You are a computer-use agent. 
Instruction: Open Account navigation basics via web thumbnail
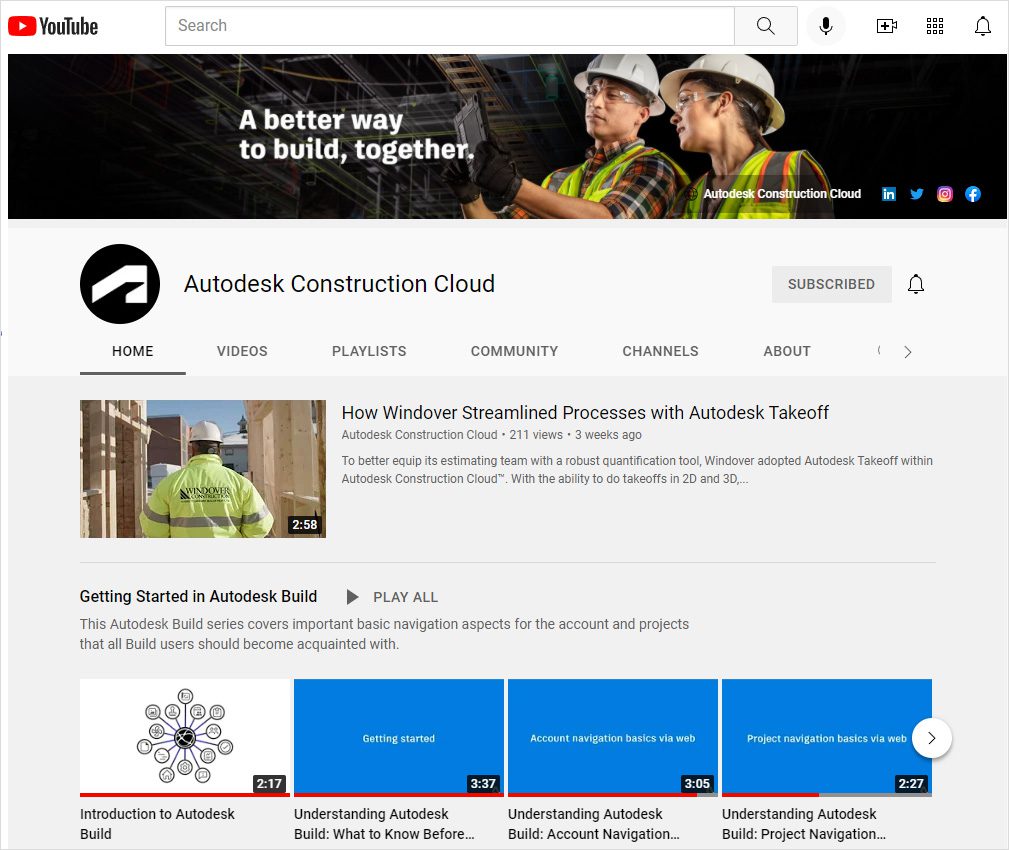(613, 737)
